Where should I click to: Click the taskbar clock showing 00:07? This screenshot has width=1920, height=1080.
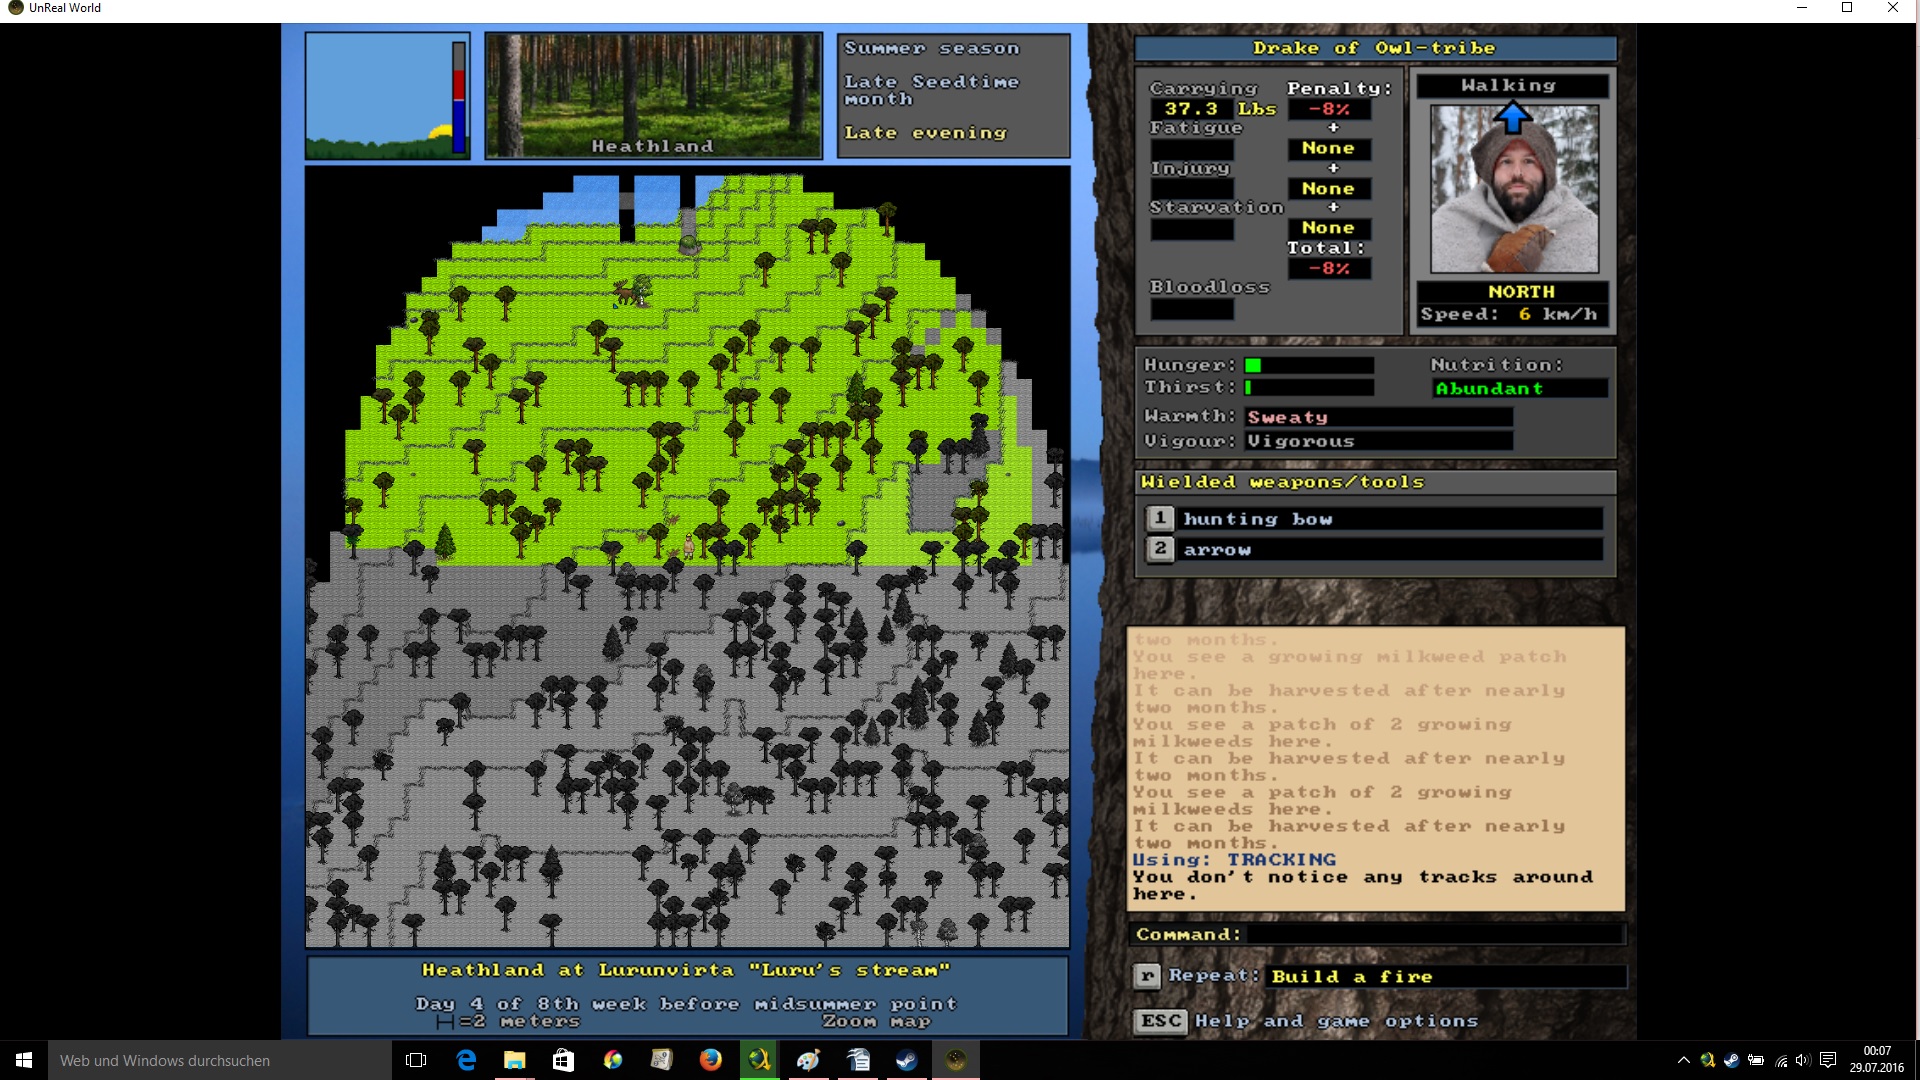pyautogui.click(x=1876, y=1059)
